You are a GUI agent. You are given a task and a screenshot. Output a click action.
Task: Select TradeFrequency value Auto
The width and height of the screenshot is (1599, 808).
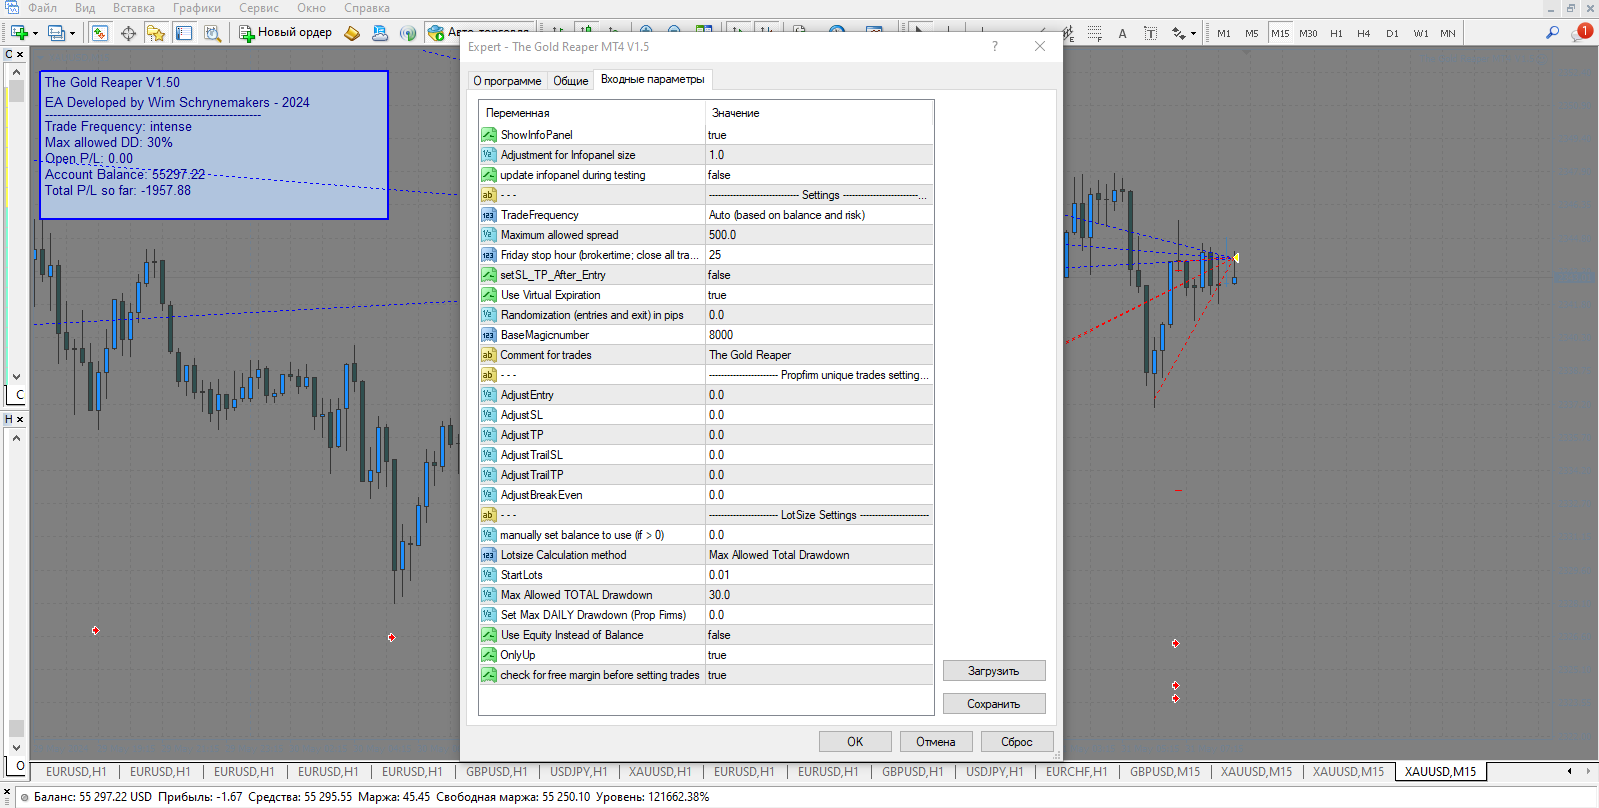pyautogui.click(x=819, y=215)
